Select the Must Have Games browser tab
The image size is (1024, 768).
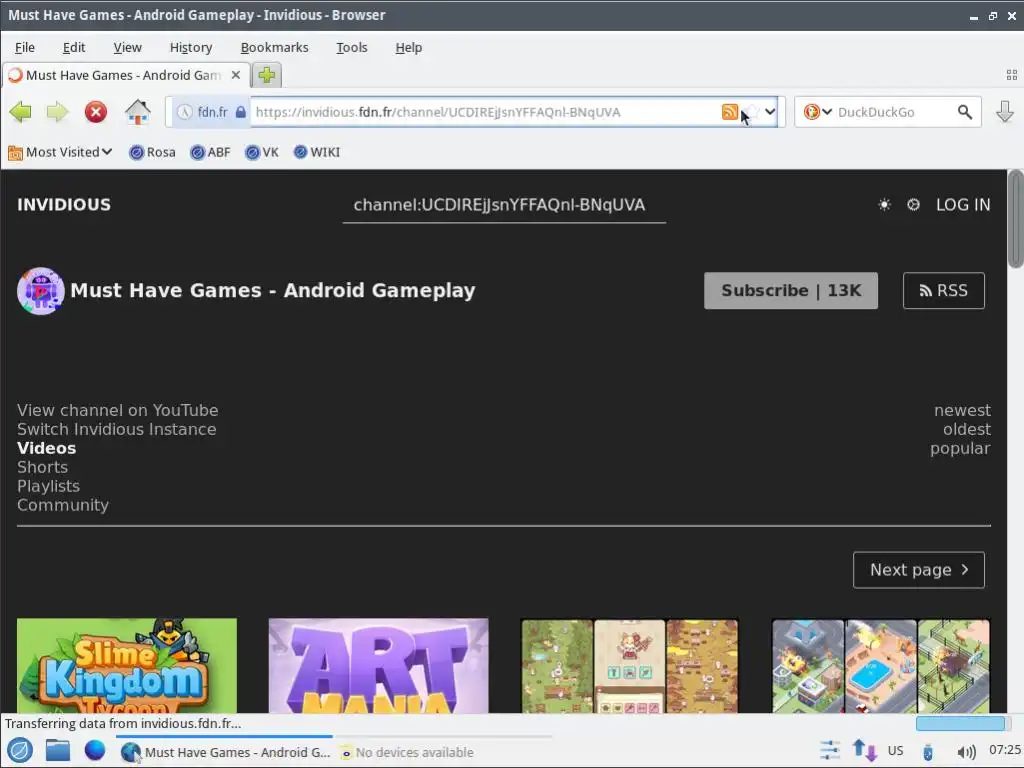(125, 75)
